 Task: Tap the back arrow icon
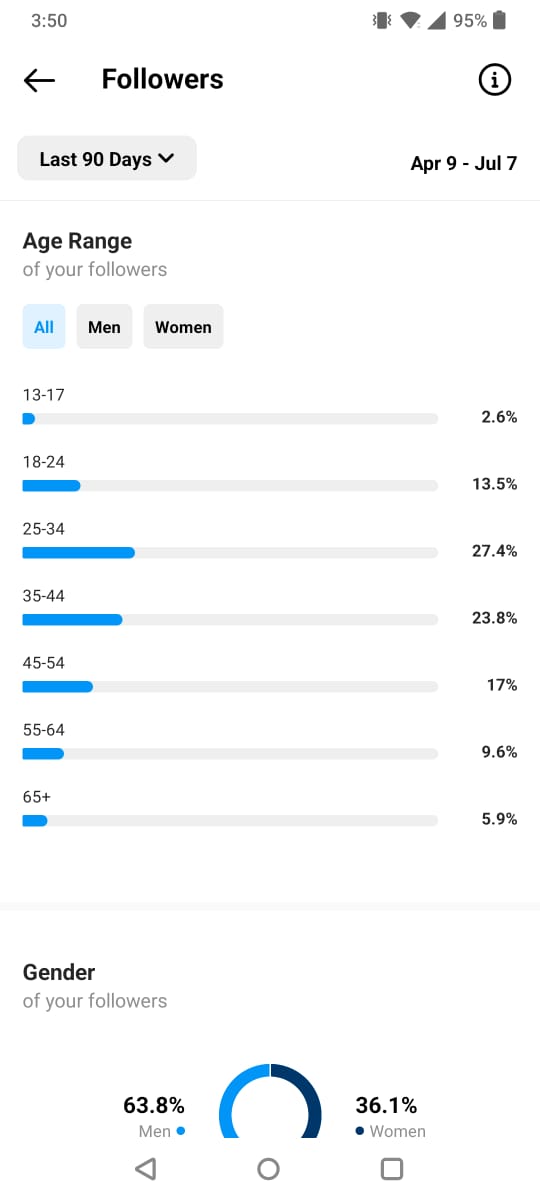[39, 81]
